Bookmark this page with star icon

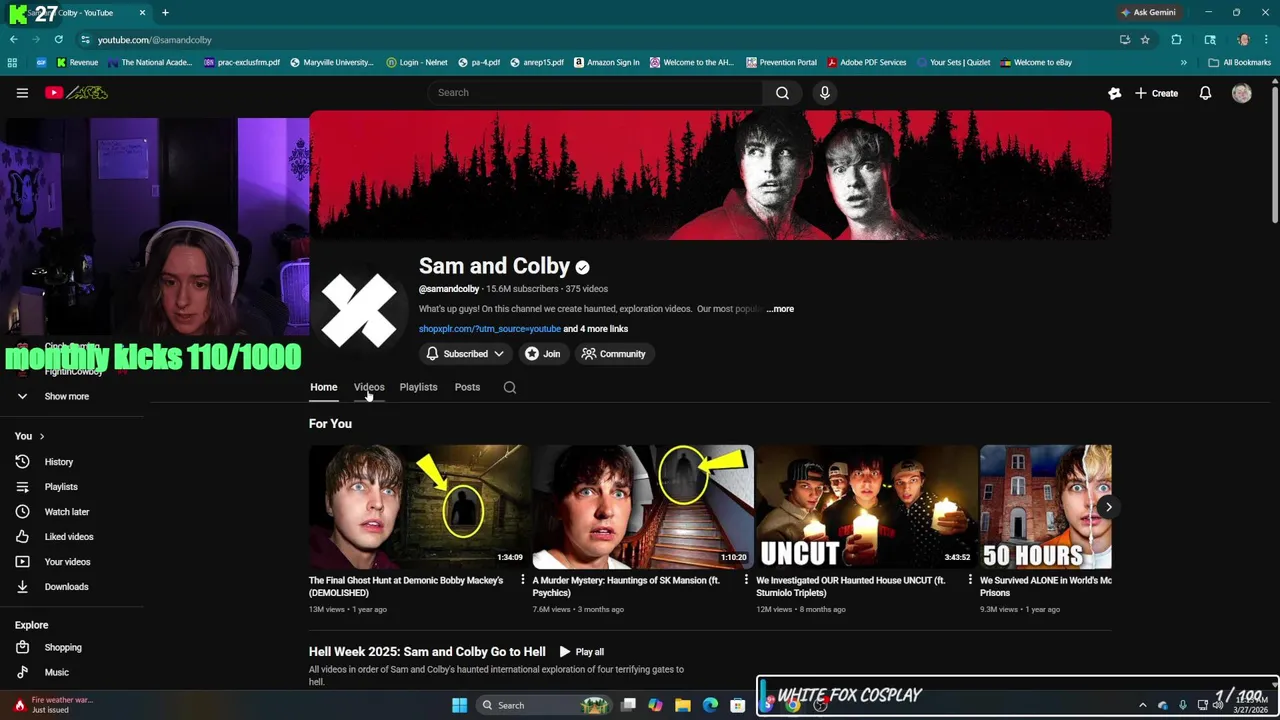pyautogui.click(x=1145, y=40)
